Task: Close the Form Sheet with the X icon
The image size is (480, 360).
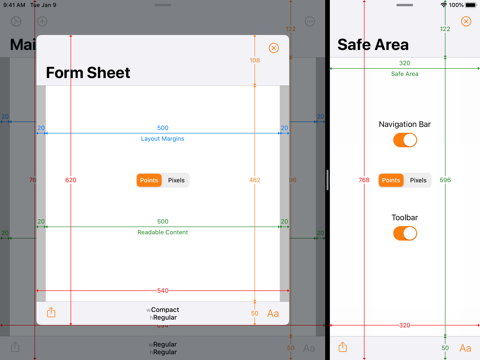Action: (x=274, y=48)
